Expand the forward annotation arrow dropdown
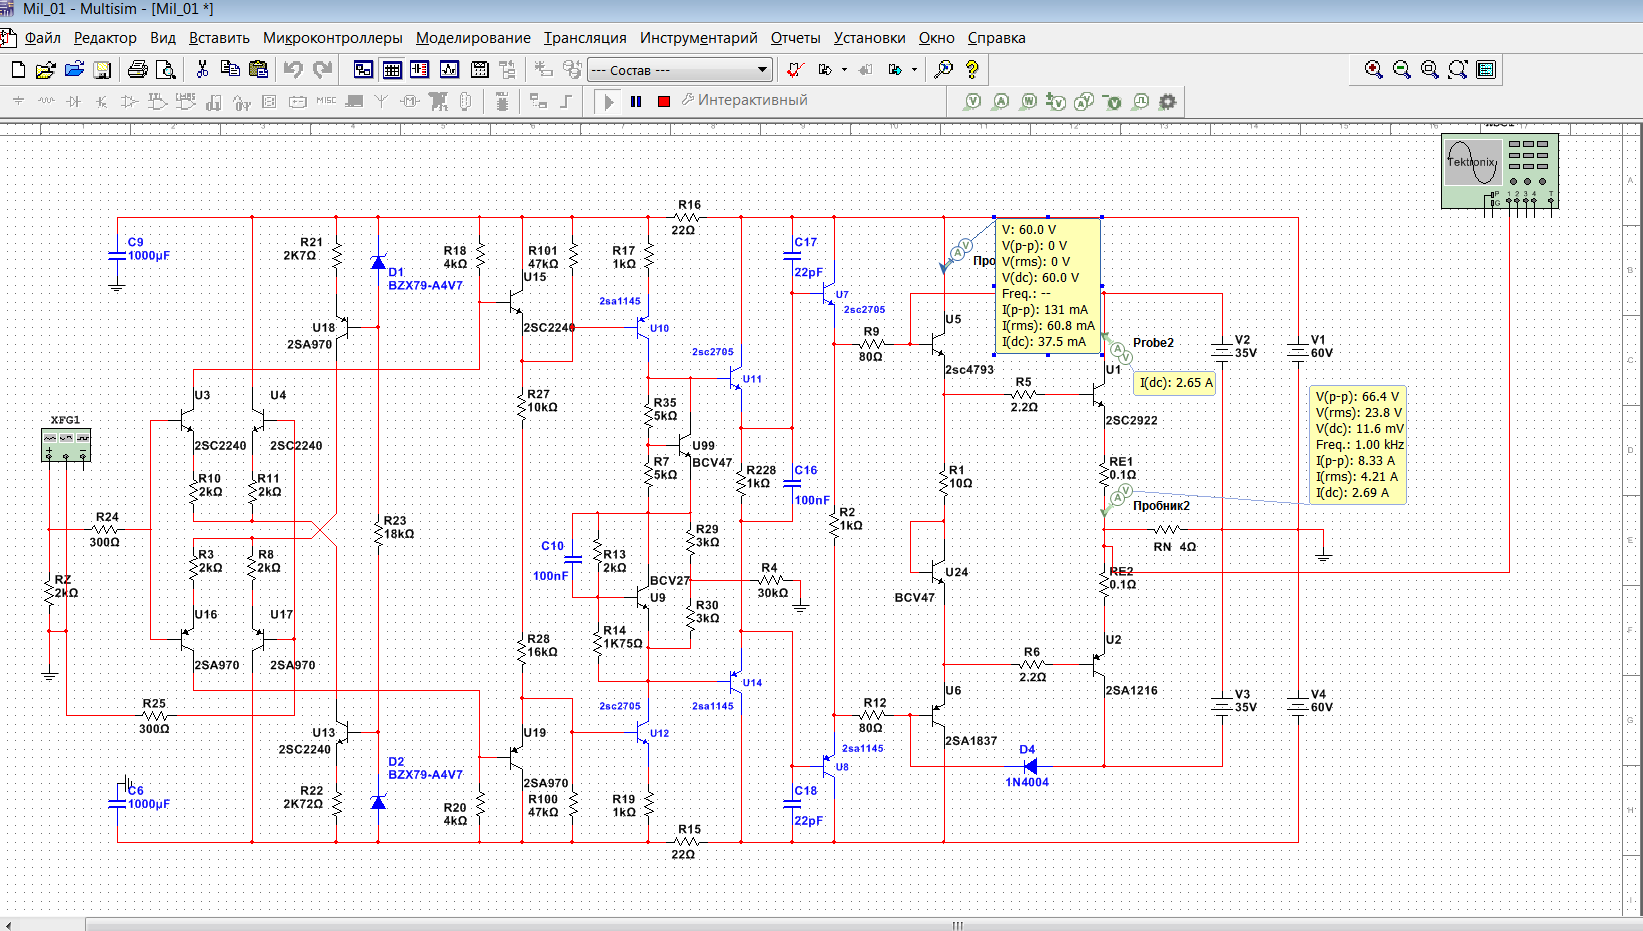Screen dimensions: 1643x931 [x=914, y=70]
